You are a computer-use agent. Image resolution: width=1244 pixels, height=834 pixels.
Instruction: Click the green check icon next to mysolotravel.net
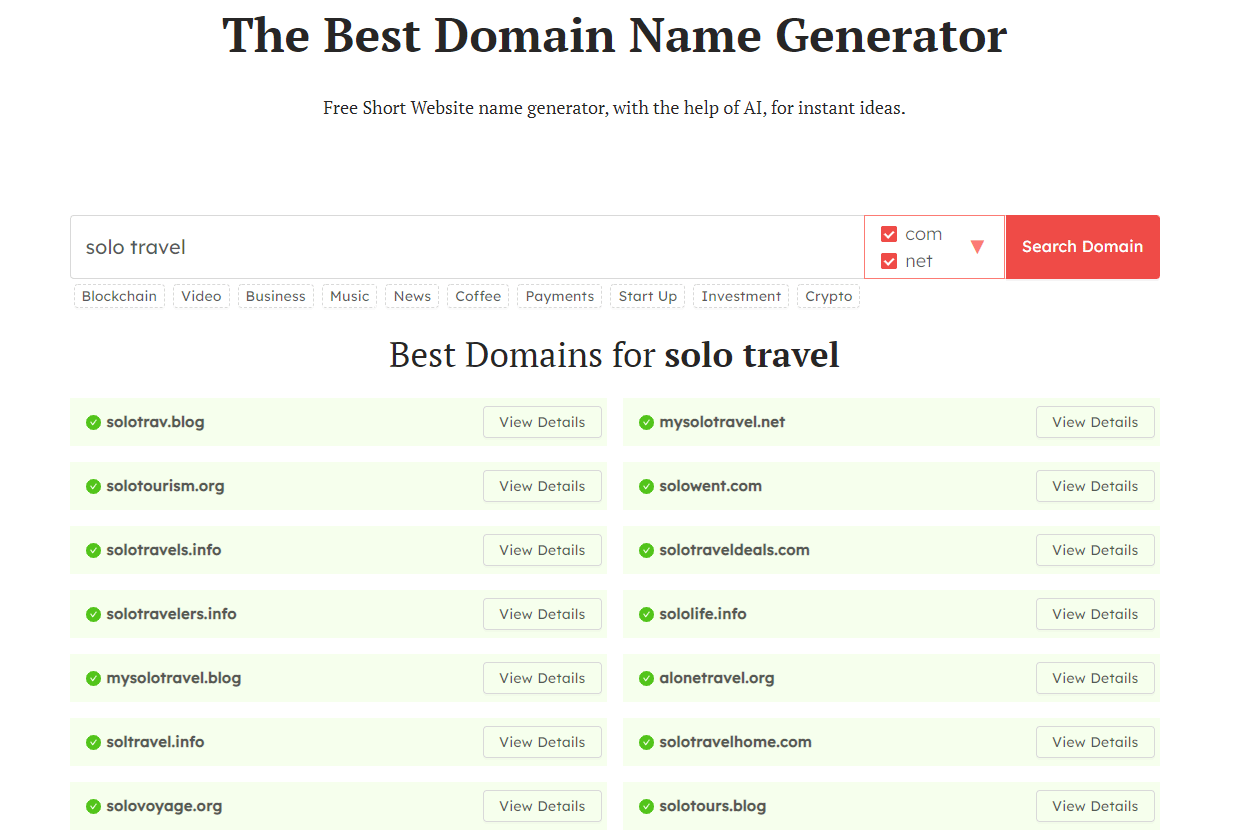point(645,422)
